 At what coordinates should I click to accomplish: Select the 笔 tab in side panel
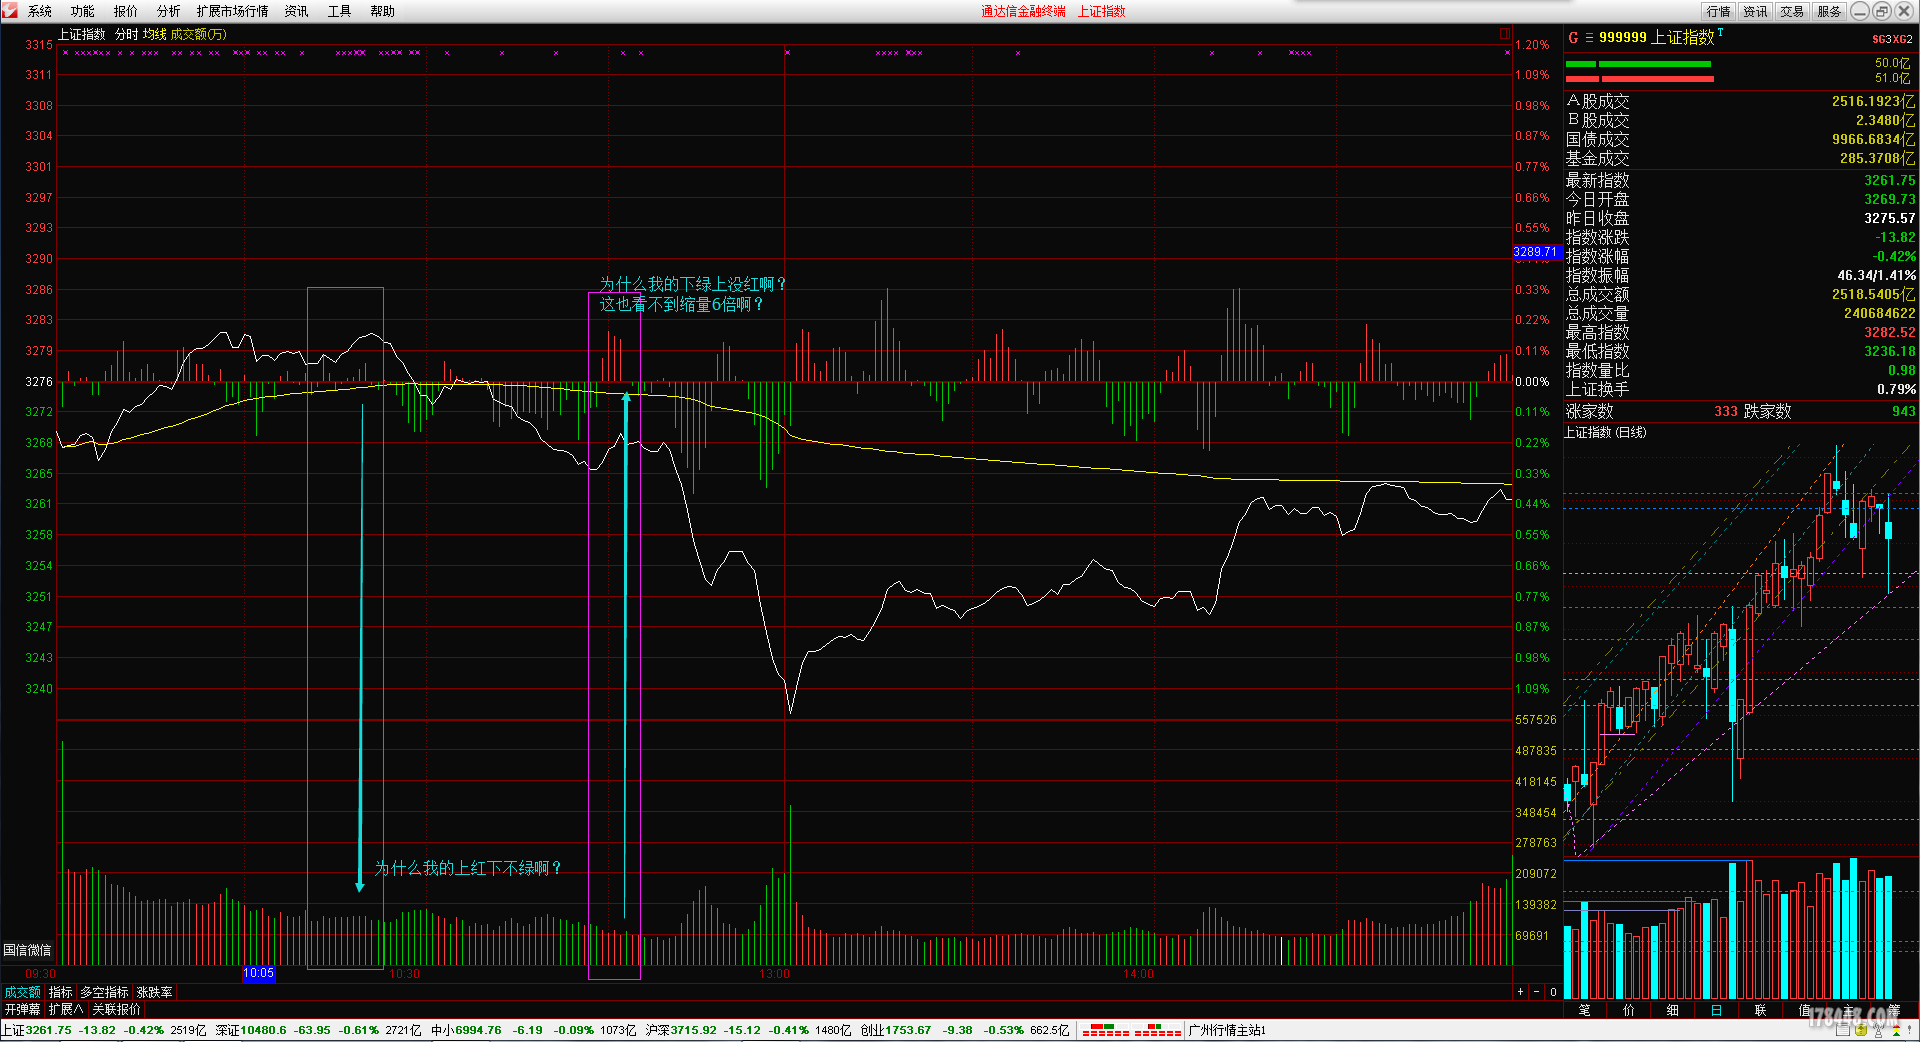1585,1010
